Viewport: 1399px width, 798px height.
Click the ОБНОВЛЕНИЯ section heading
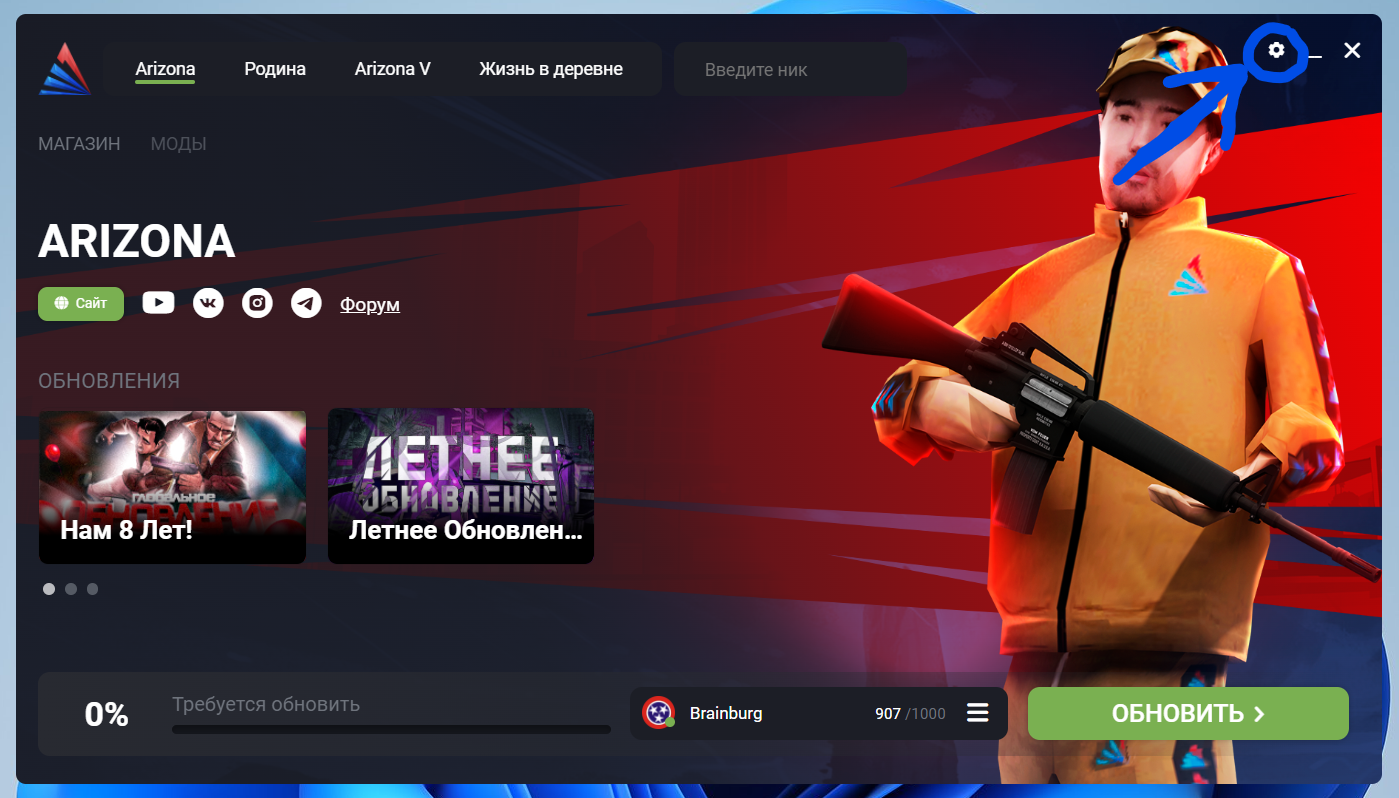point(109,381)
